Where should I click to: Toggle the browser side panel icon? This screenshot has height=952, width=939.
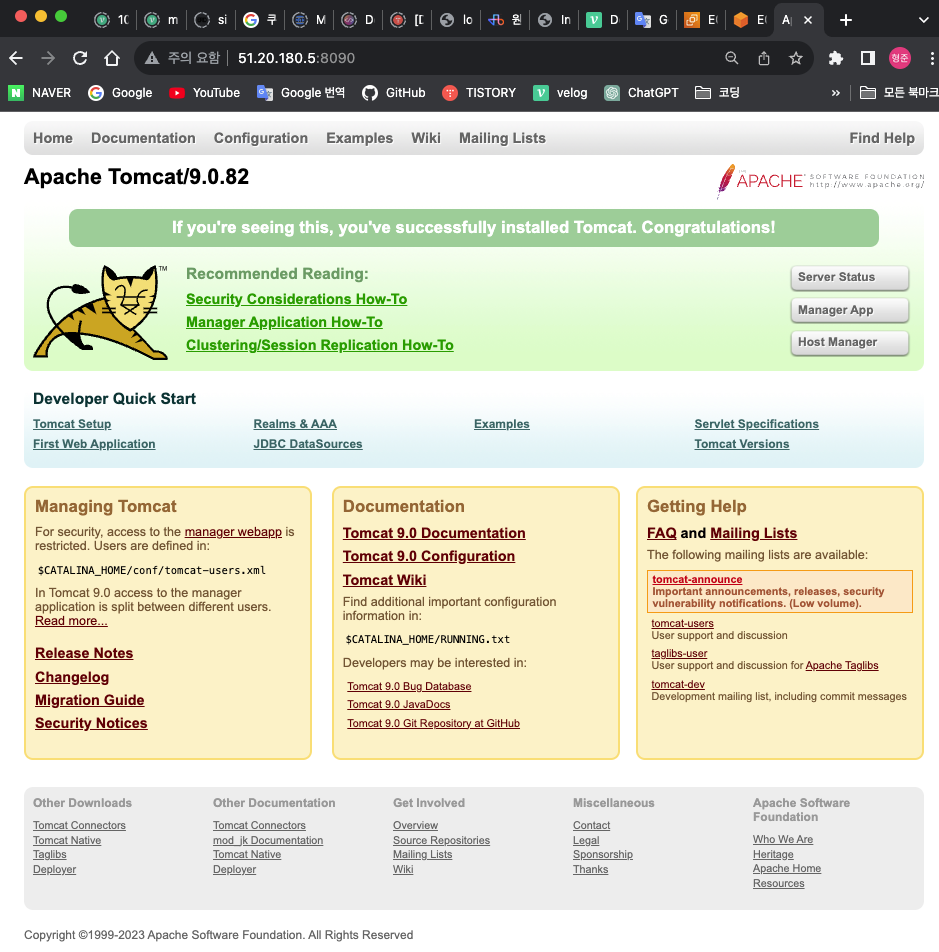[868, 58]
